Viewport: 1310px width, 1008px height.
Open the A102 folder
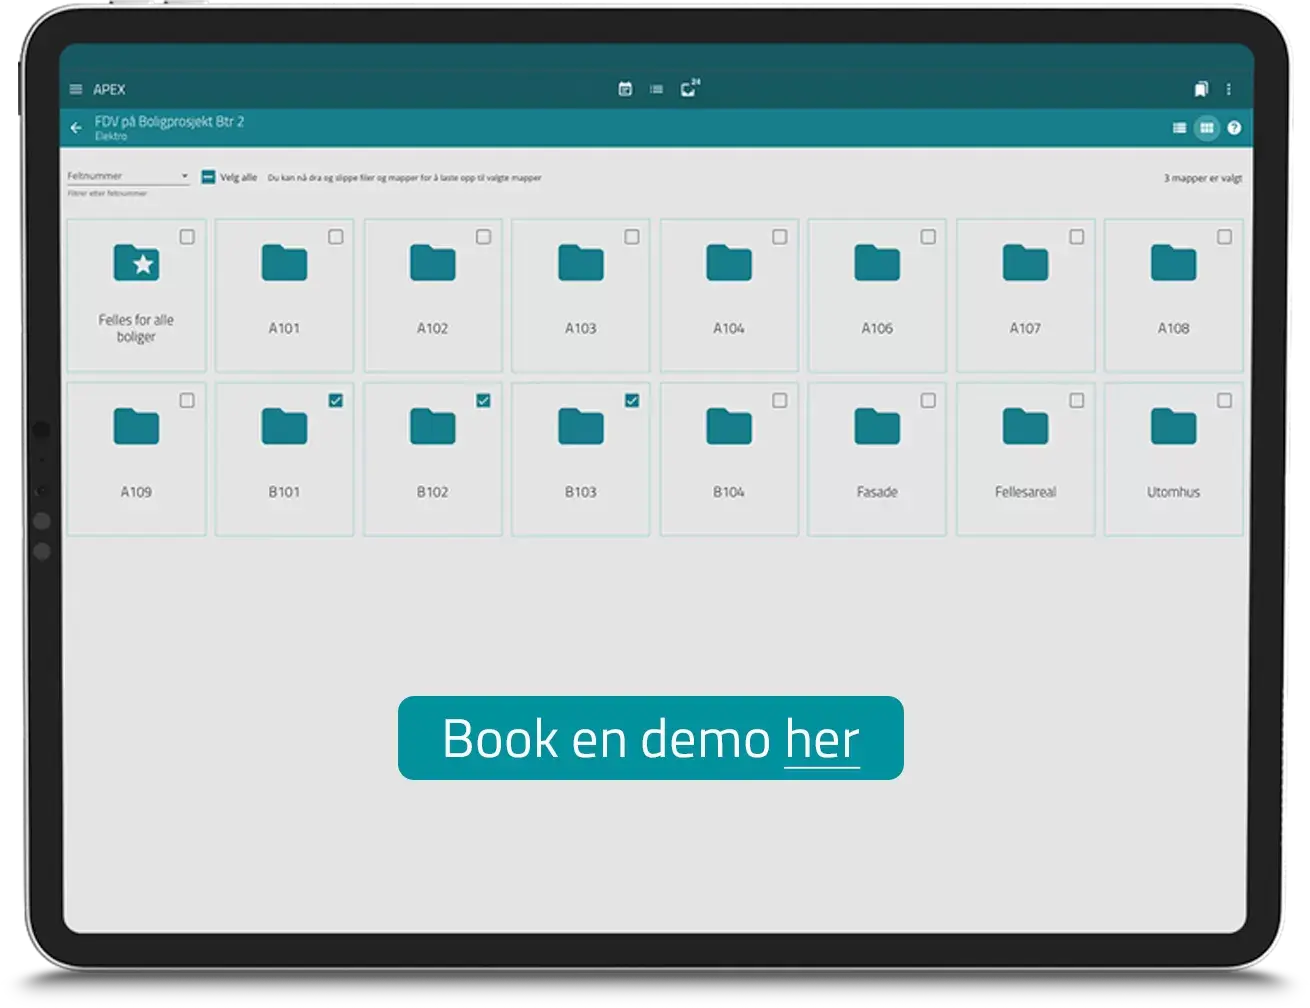point(433,295)
